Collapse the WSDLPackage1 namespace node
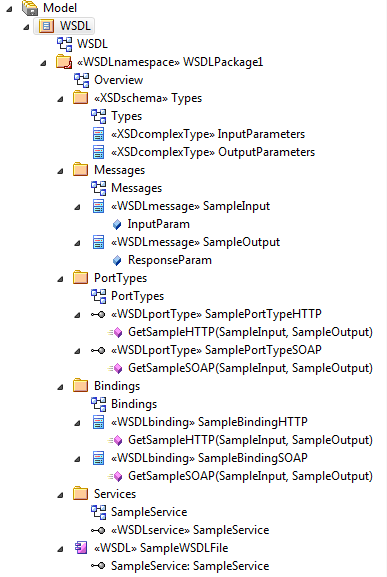This screenshot has height=577, width=387. (x=43, y=63)
